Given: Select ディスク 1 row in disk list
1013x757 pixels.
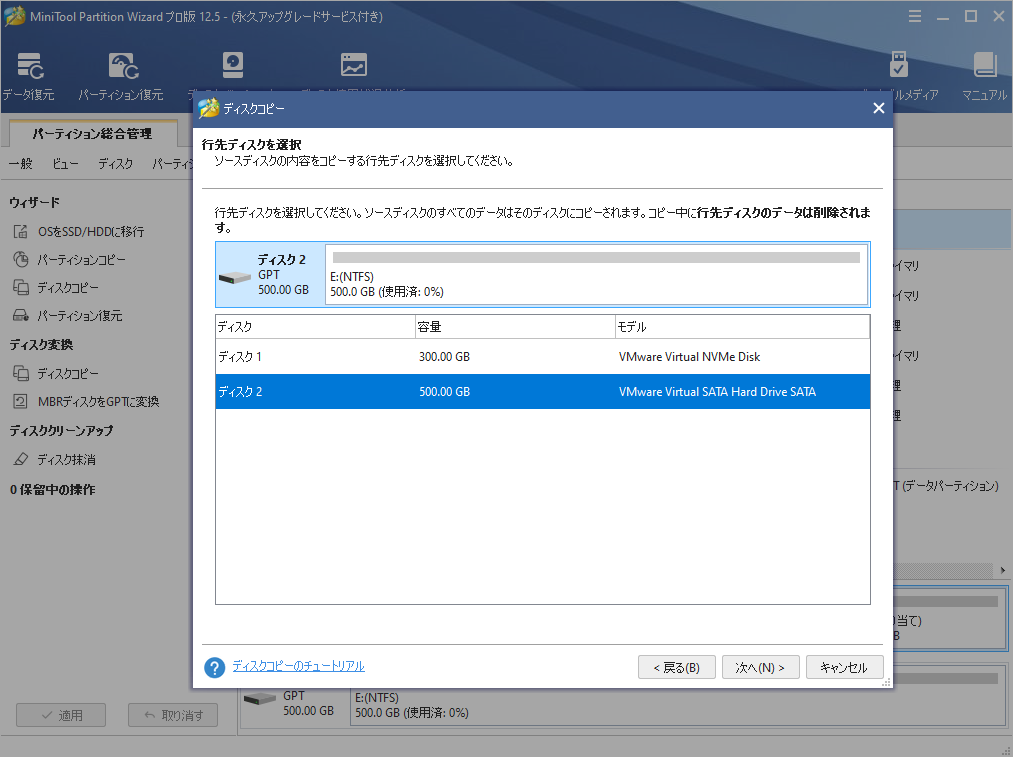Looking at the screenshot, I should pyautogui.click(x=543, y=357).
